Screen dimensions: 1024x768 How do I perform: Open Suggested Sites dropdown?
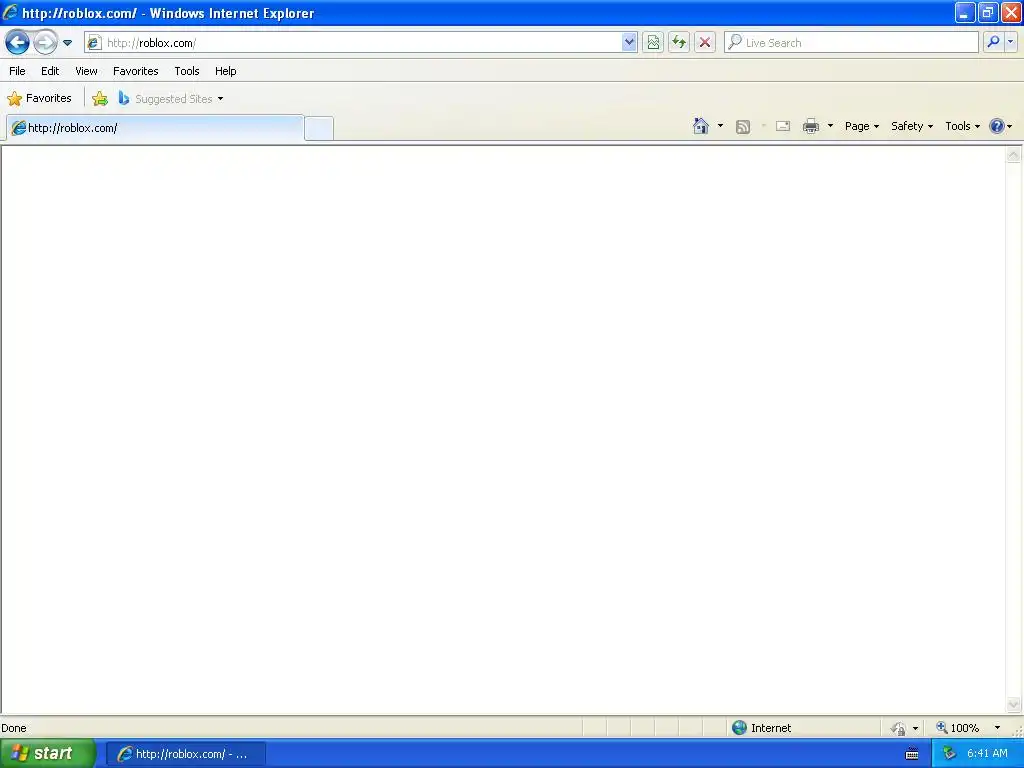(171, 99)
